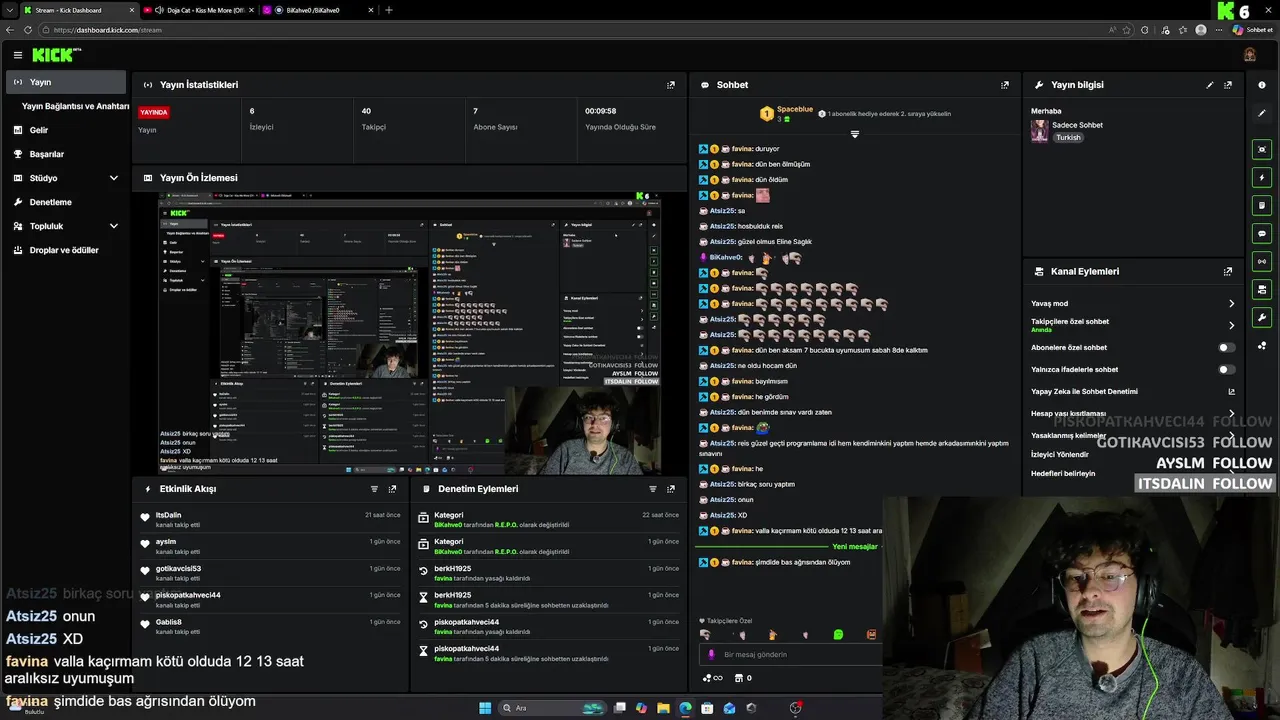1280x720 pixels.
Task: Click the shop icon below message box
Action: click(x=738, y=678)
